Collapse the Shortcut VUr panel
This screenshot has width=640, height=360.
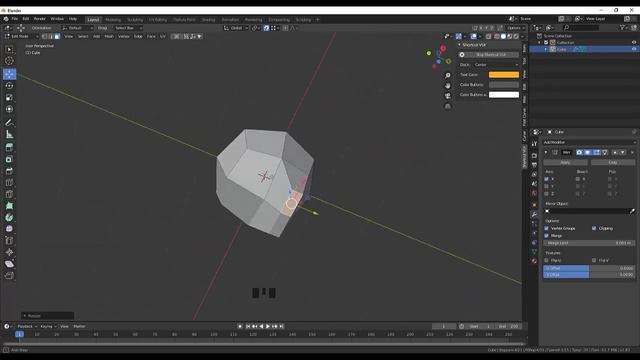[x=459, y=44]
